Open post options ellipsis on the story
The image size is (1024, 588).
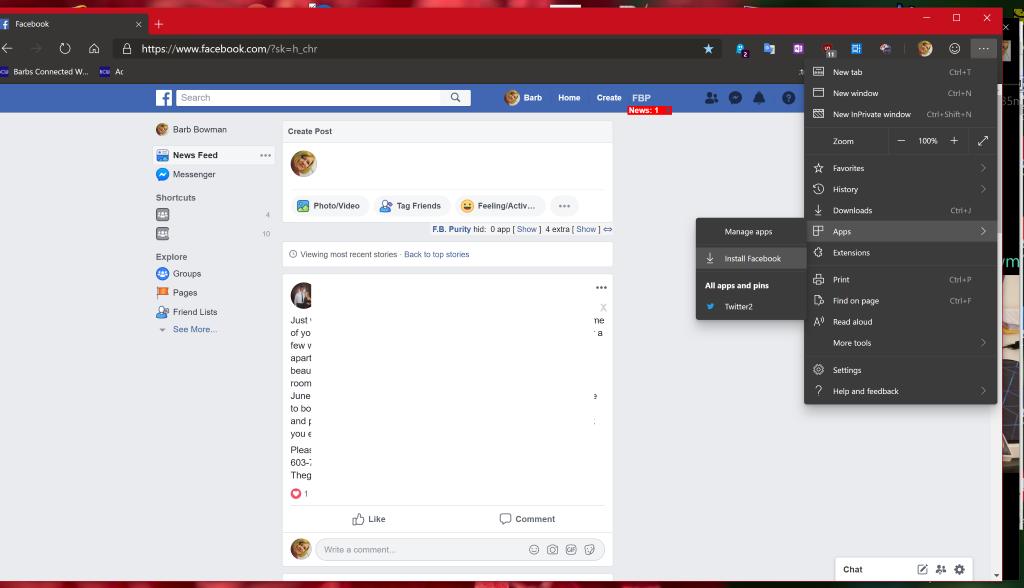coord(601,287)
